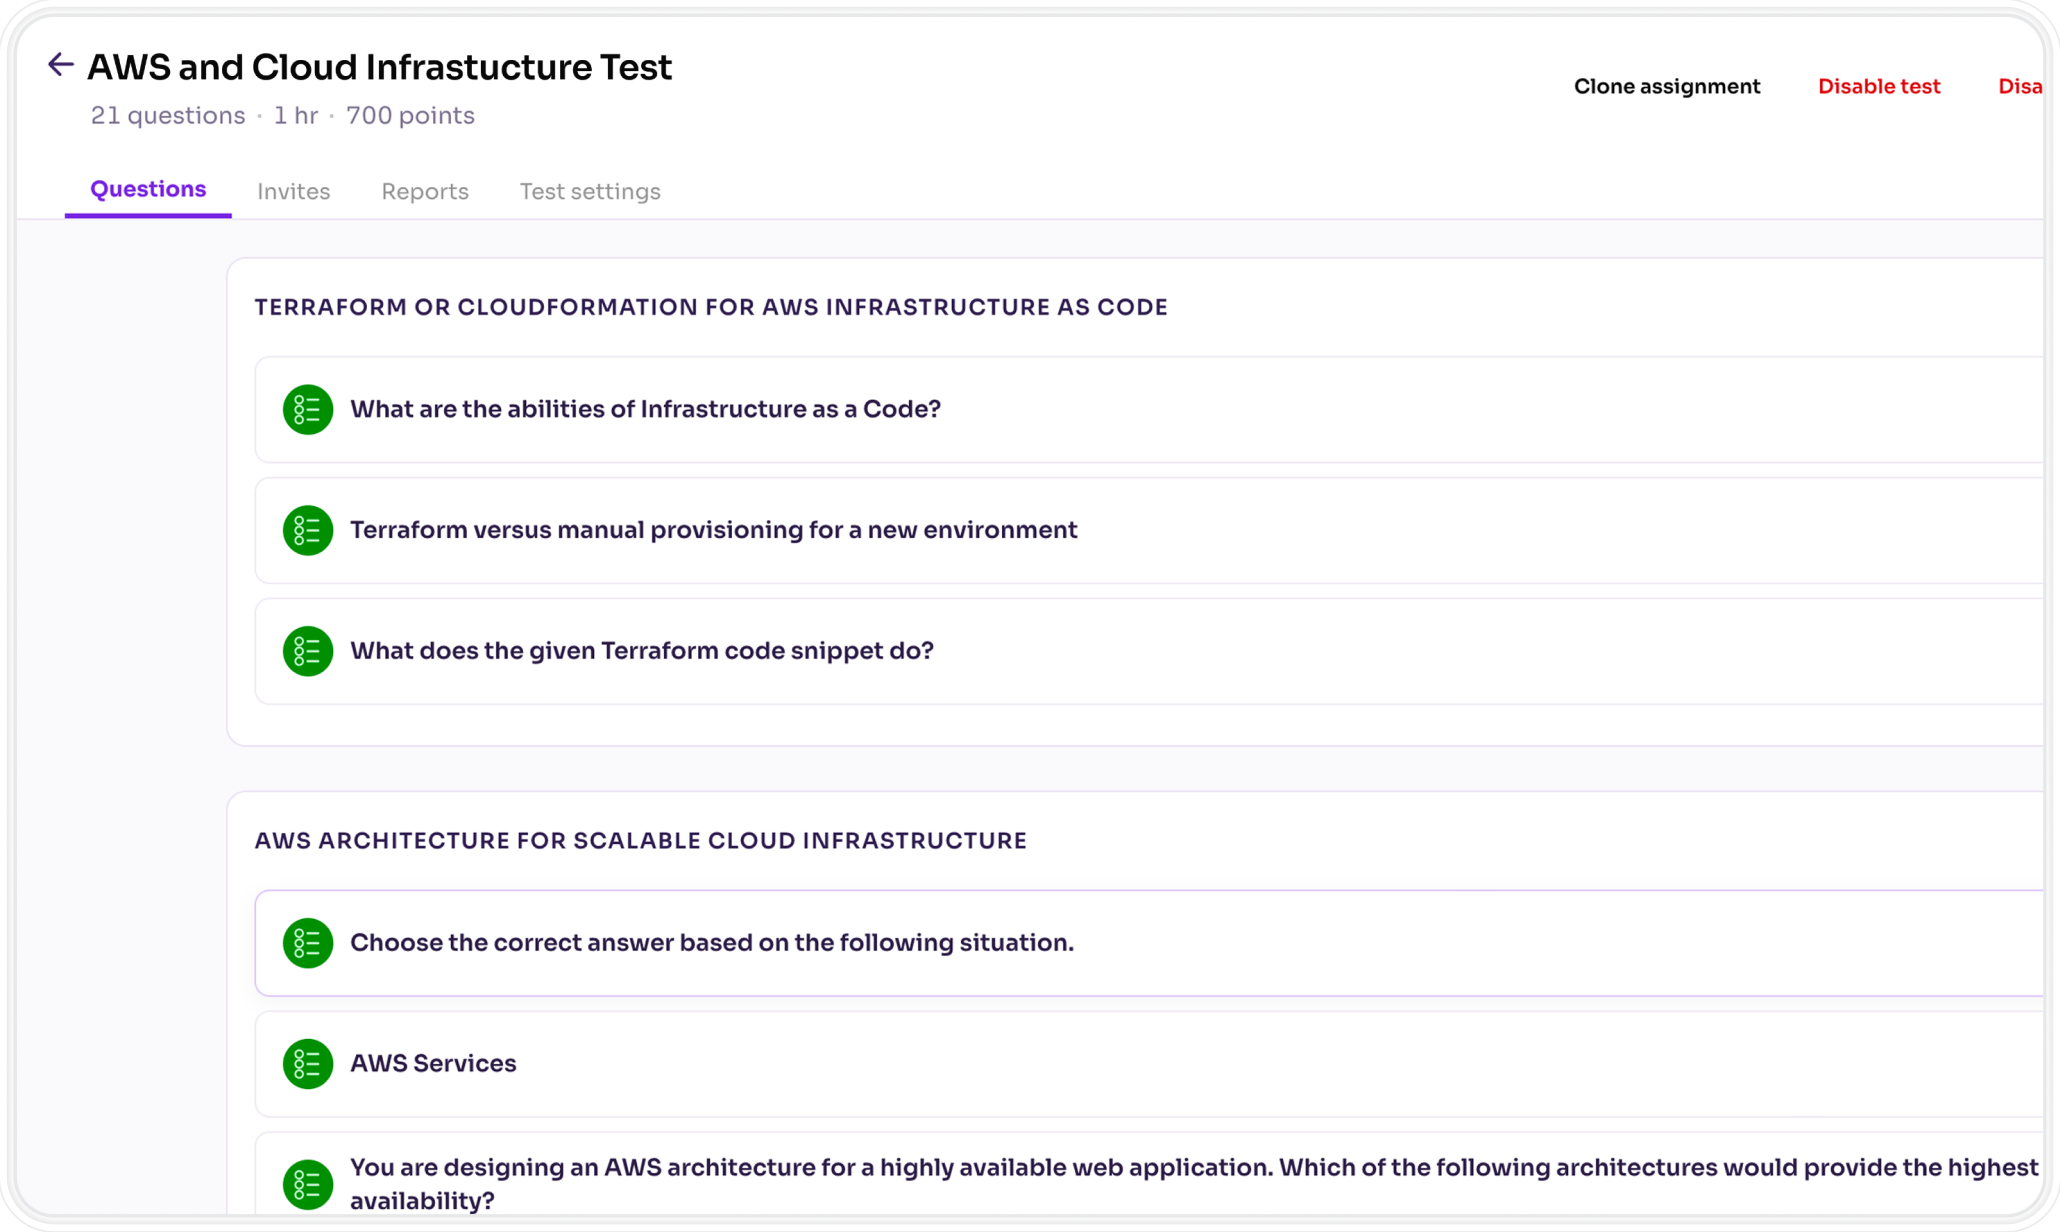
Task: Go back using the left arrow icon
Action: [x=60, y=65]
